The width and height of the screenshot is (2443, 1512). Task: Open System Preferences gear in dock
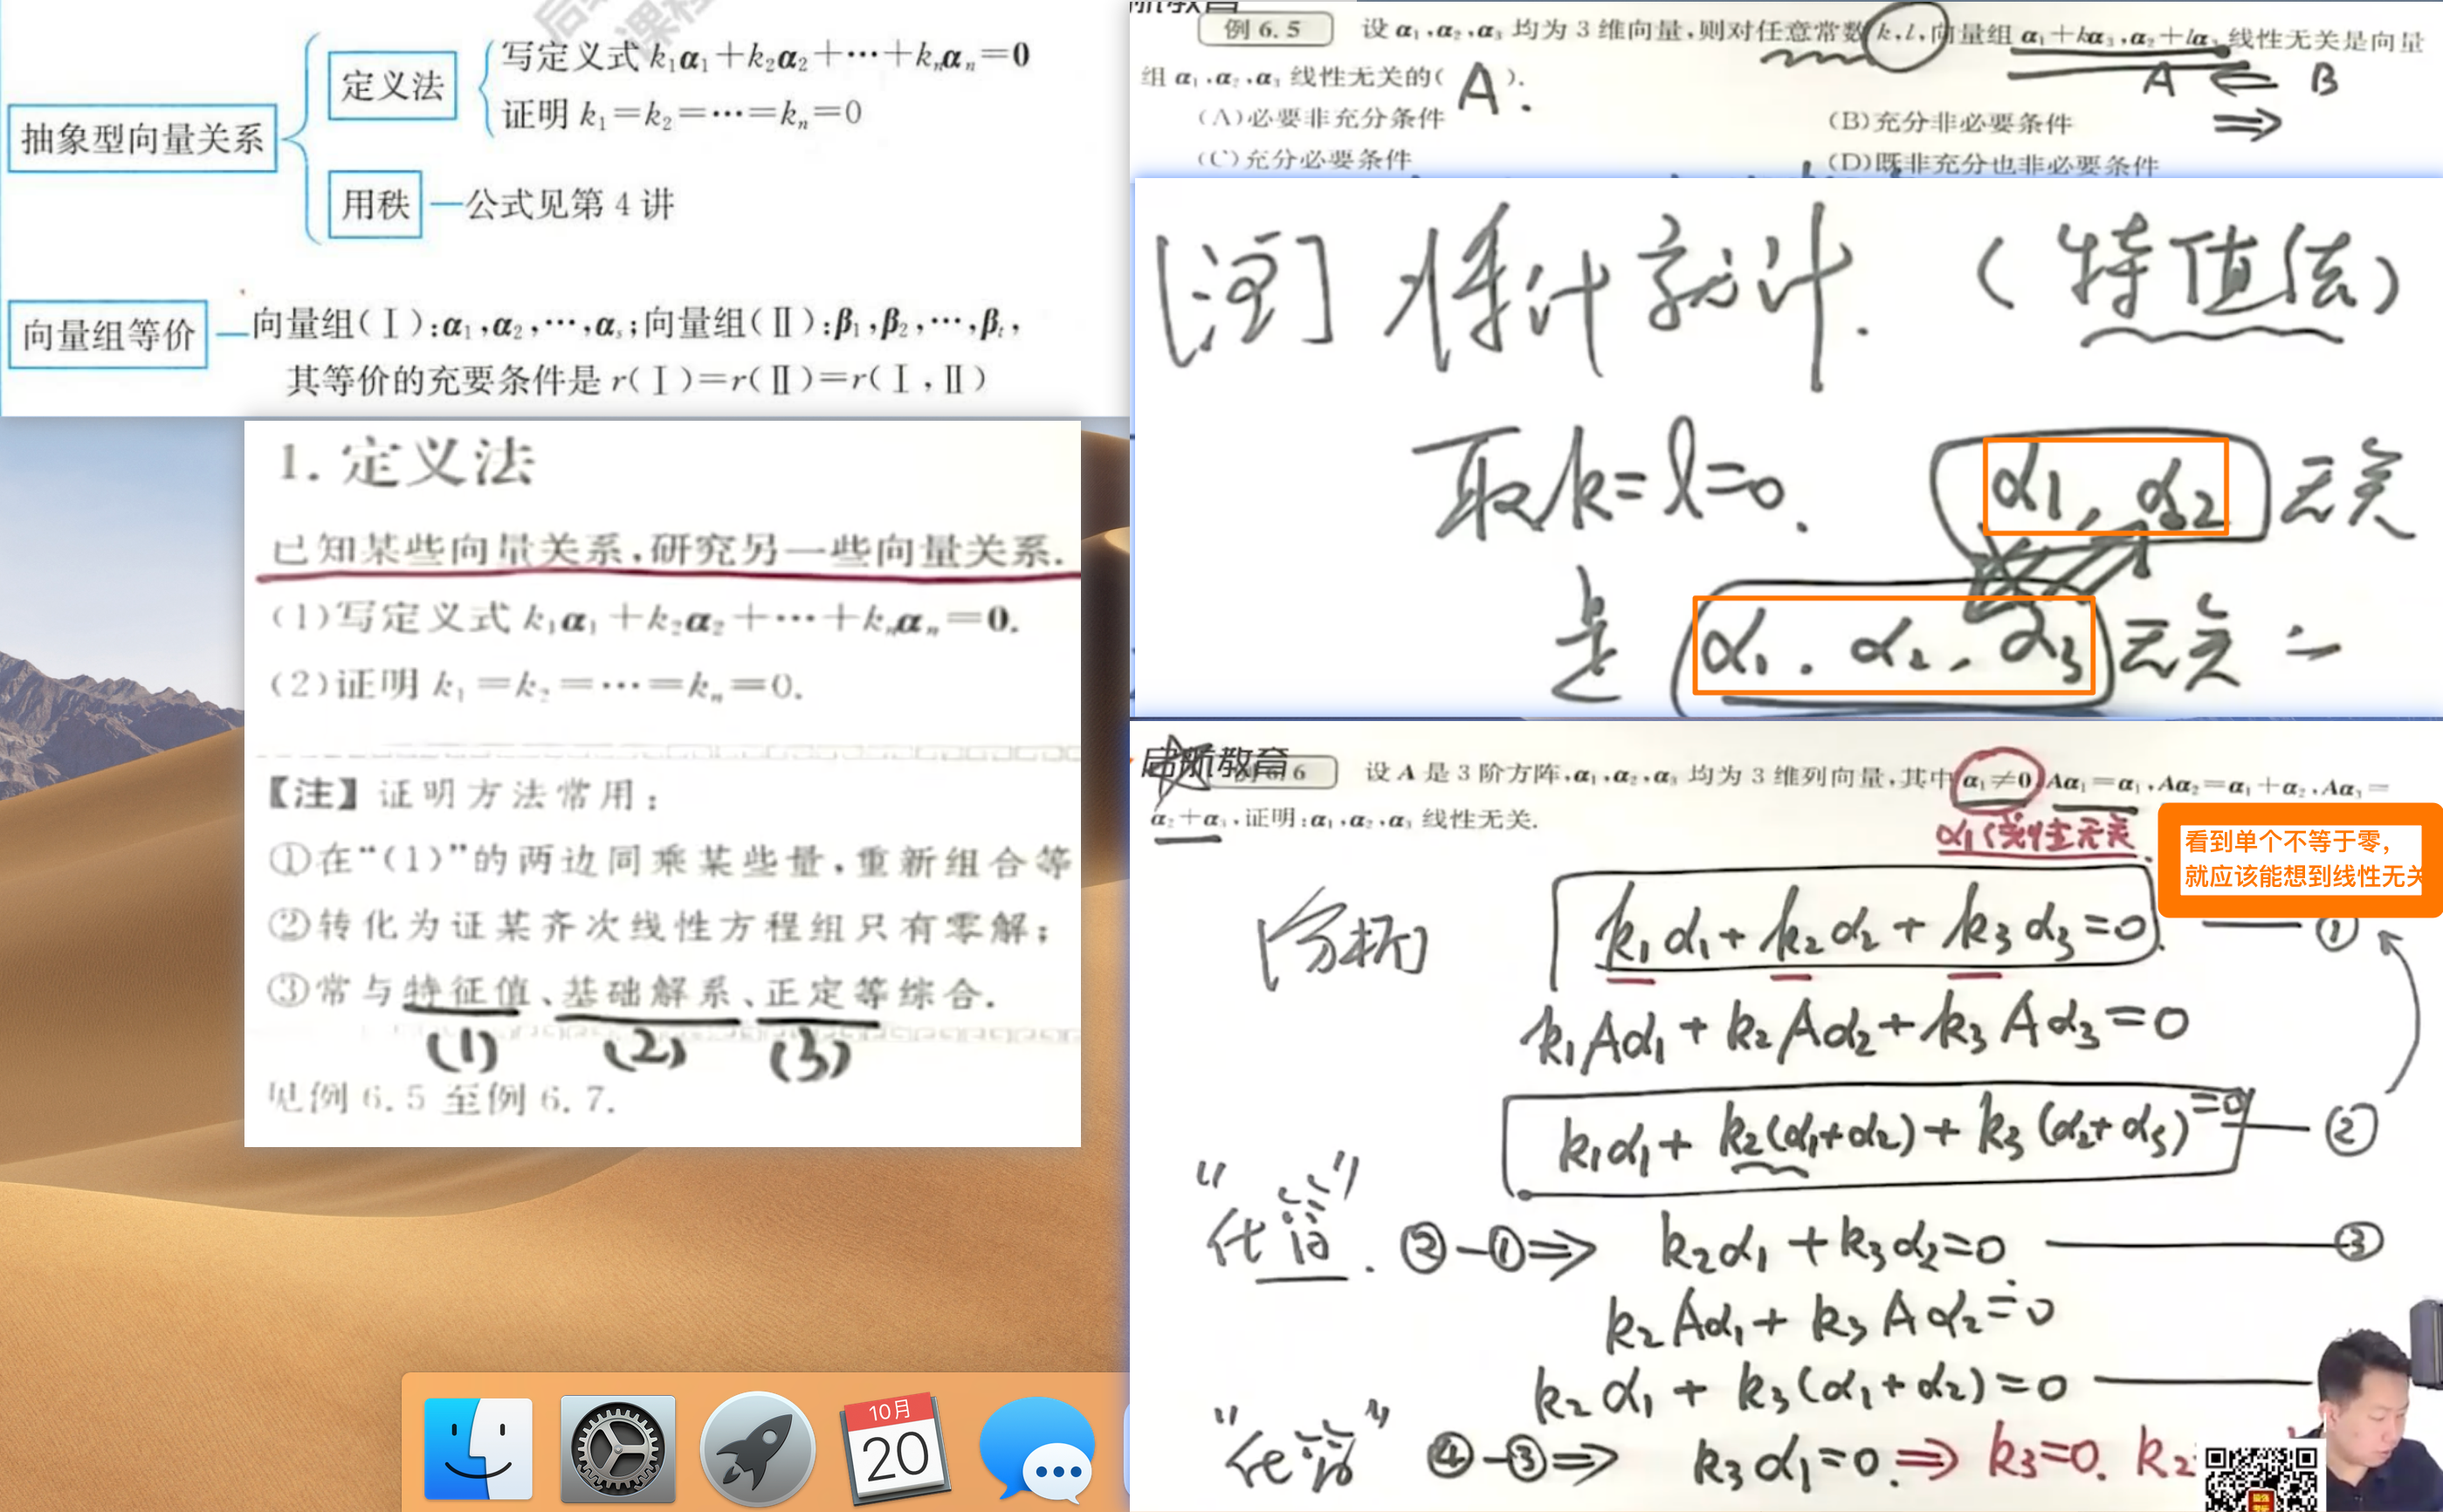[x=617, y=1449]
